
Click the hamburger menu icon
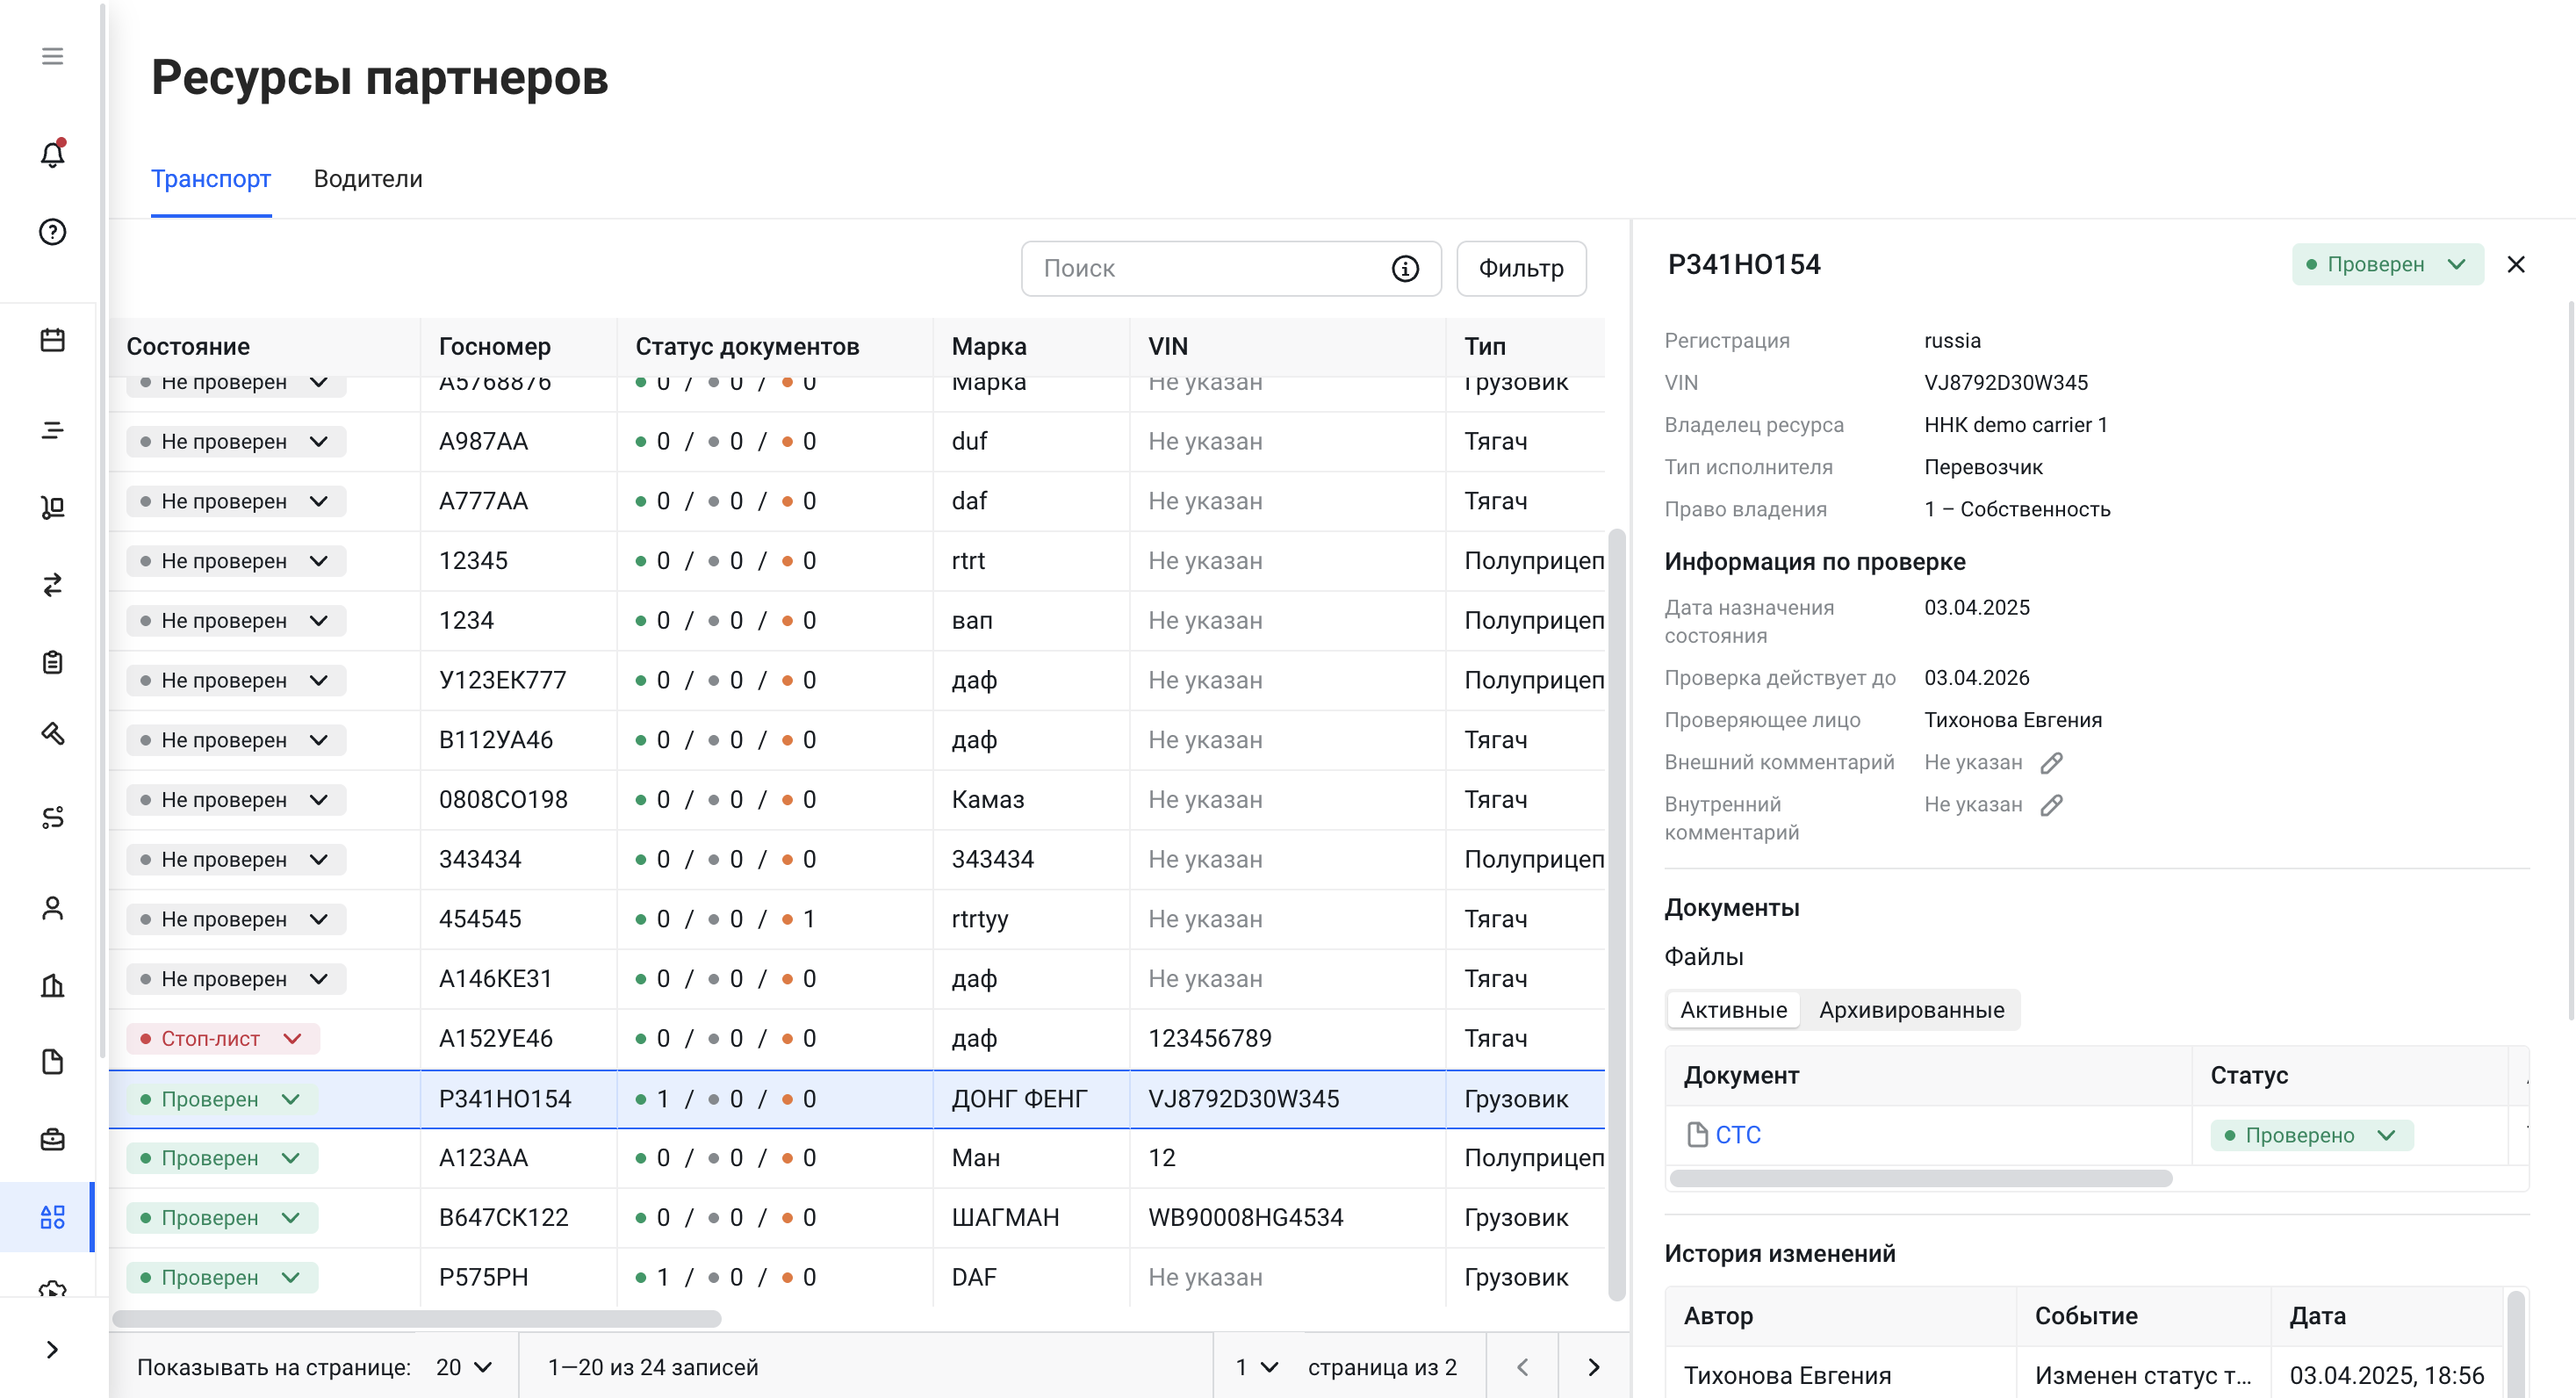click(52, 56)
